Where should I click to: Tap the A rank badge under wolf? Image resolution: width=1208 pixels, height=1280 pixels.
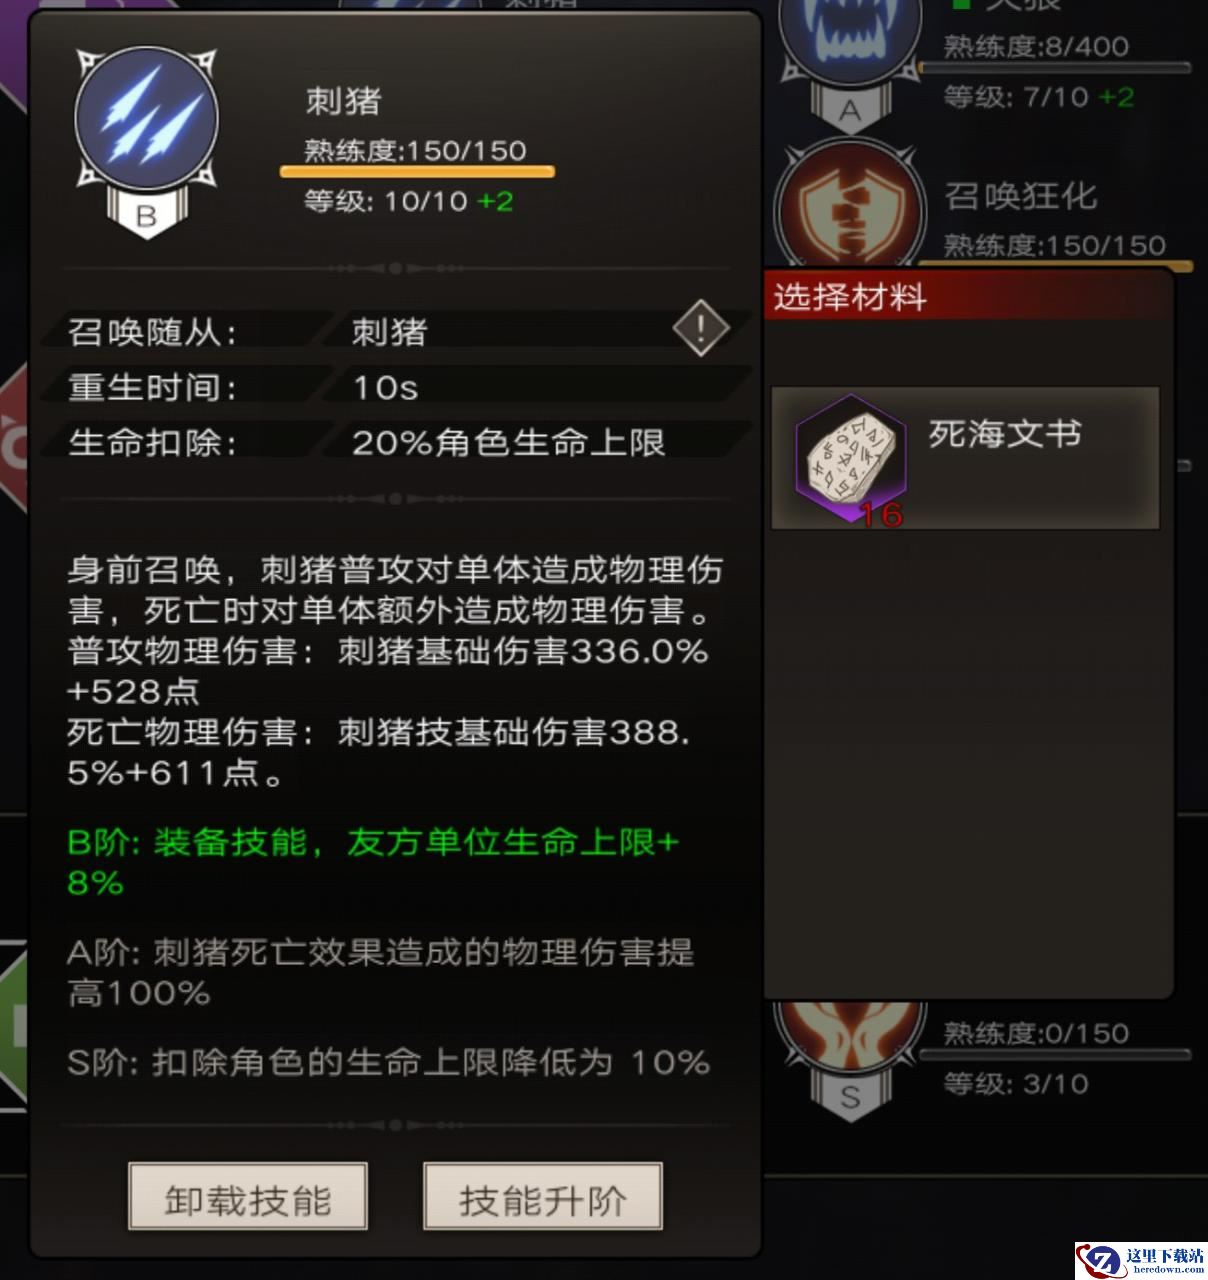pyautogui.click(x=850, y=110)
